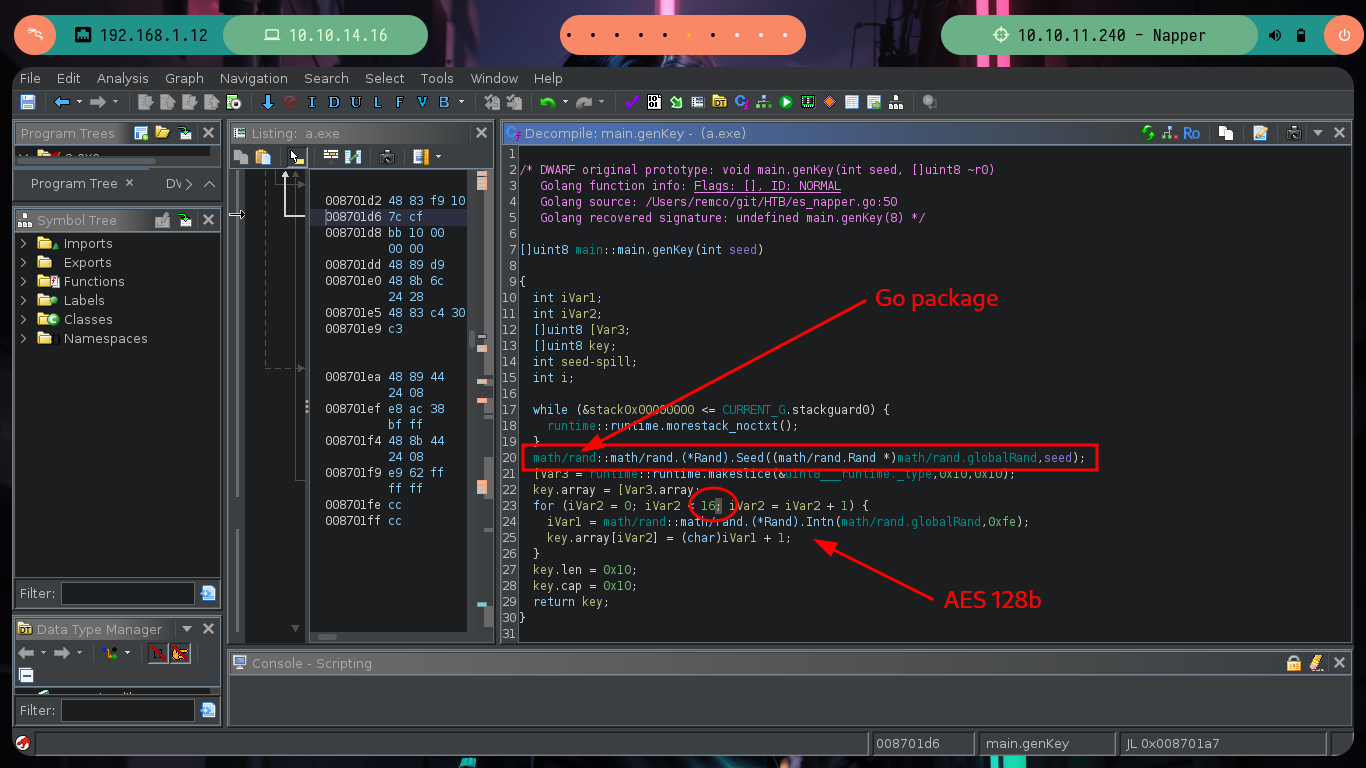Open the Navigation menu
The image size is (1366, 768).
coord(254,78)
